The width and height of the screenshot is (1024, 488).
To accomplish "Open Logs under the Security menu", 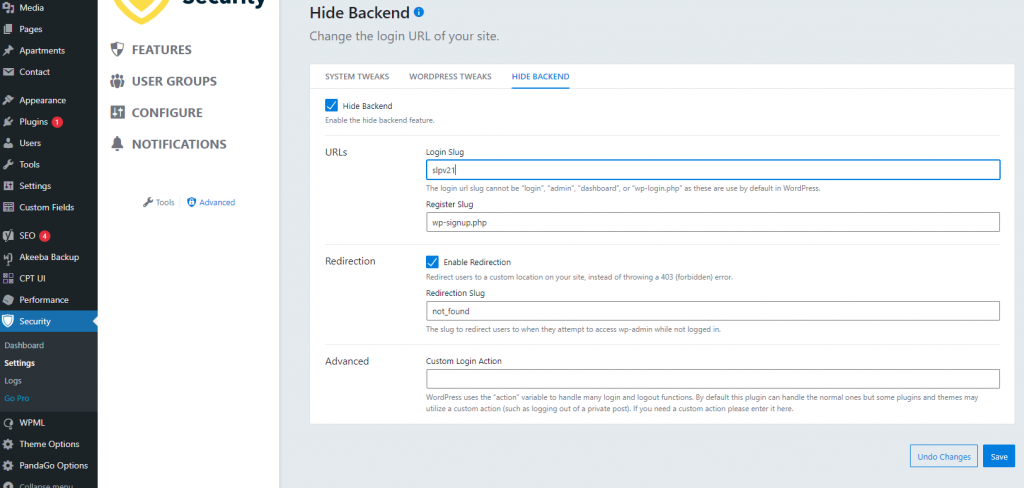I will 13,381.
